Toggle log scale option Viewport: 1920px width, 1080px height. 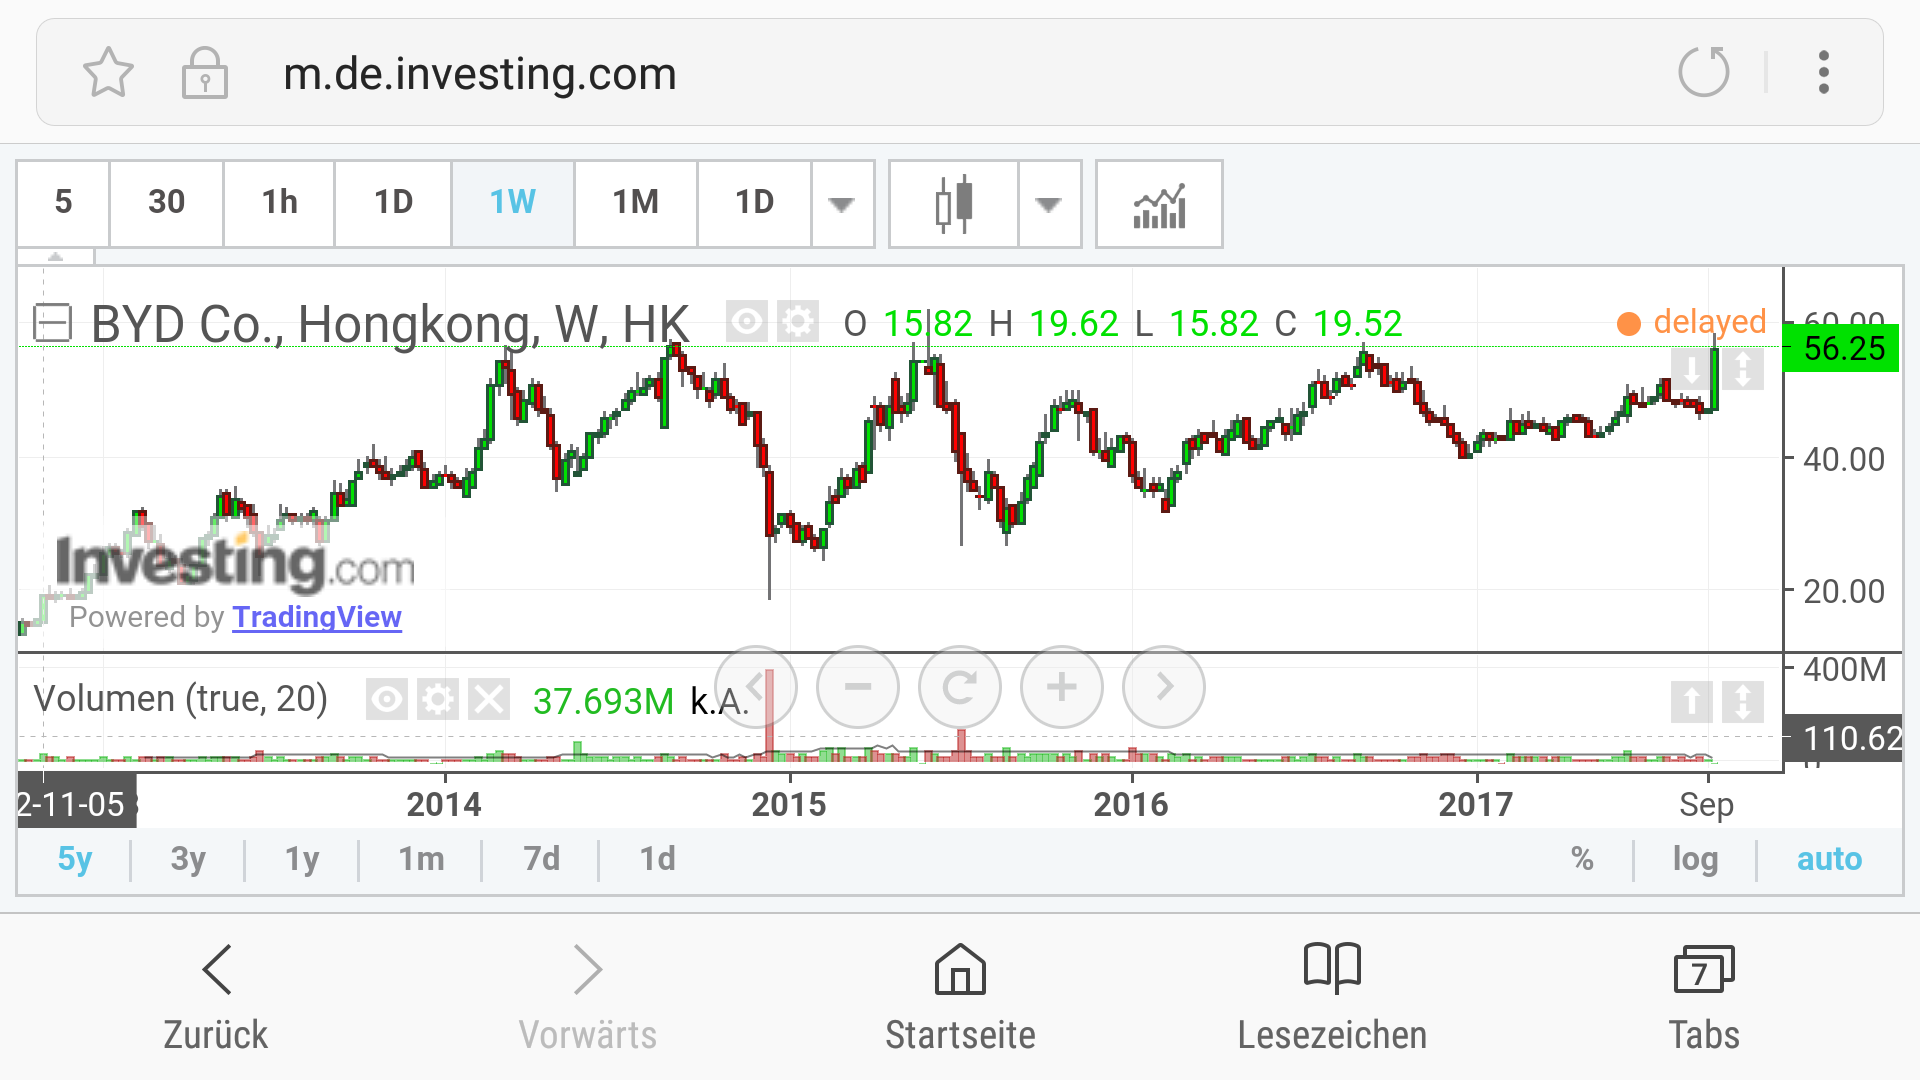(x=1695, y=859)
